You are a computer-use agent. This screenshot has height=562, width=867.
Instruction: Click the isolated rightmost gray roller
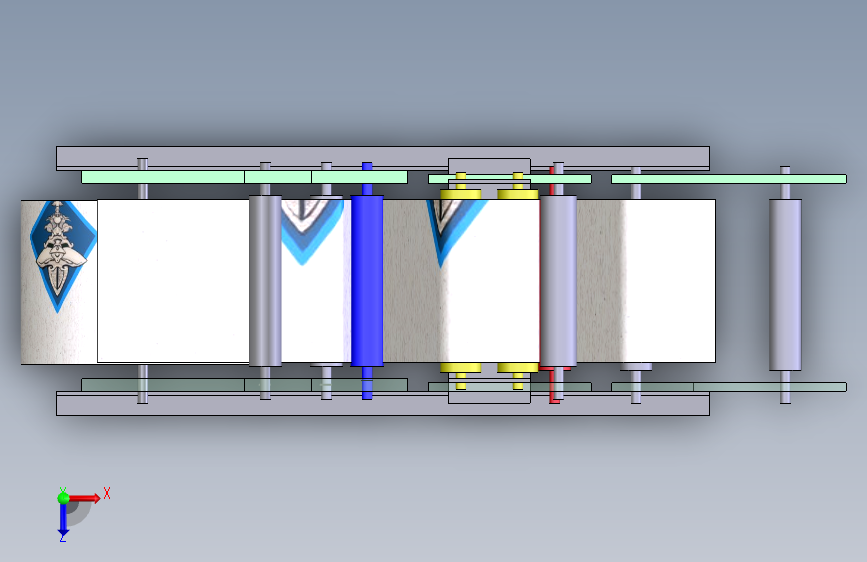click(785, 285)
